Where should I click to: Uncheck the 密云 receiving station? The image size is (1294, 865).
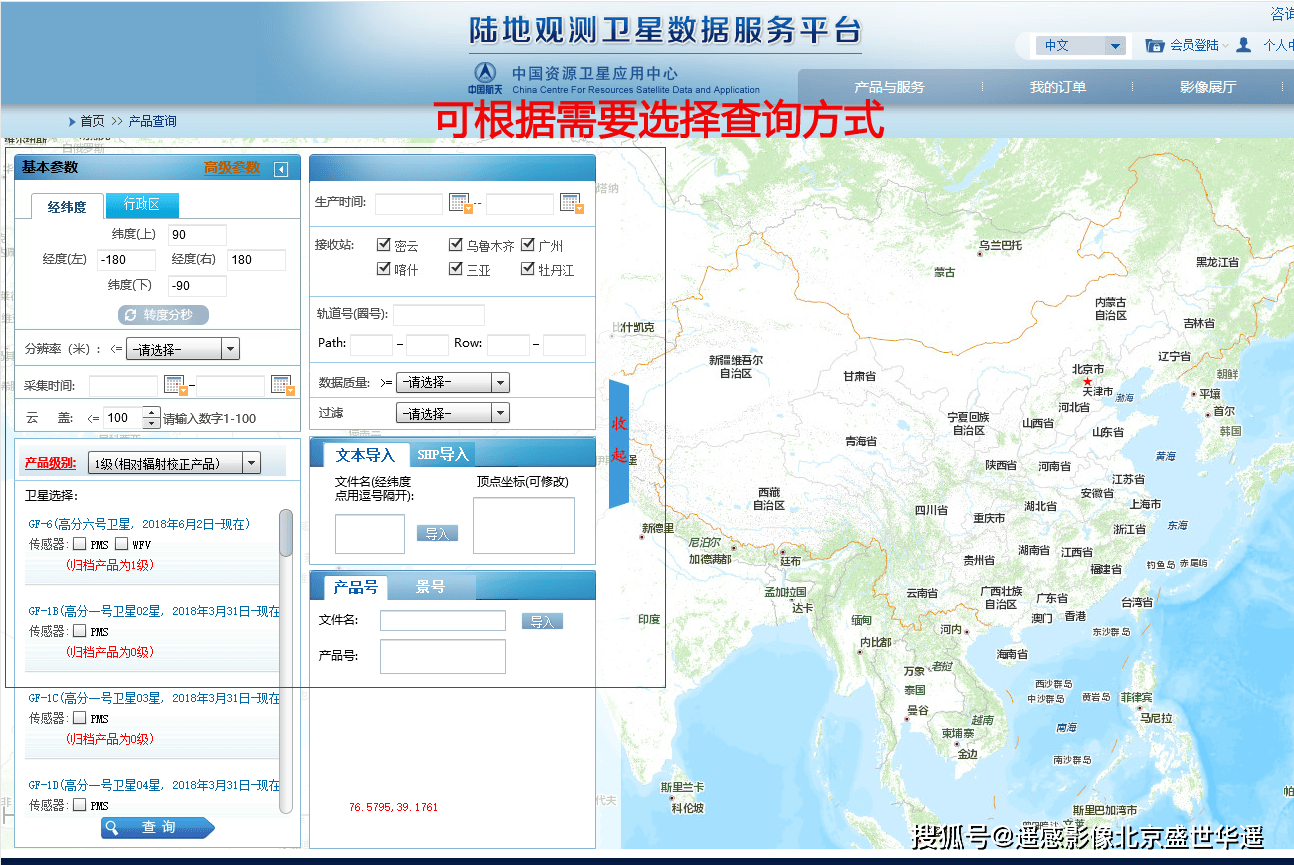(x=383, y=245)
